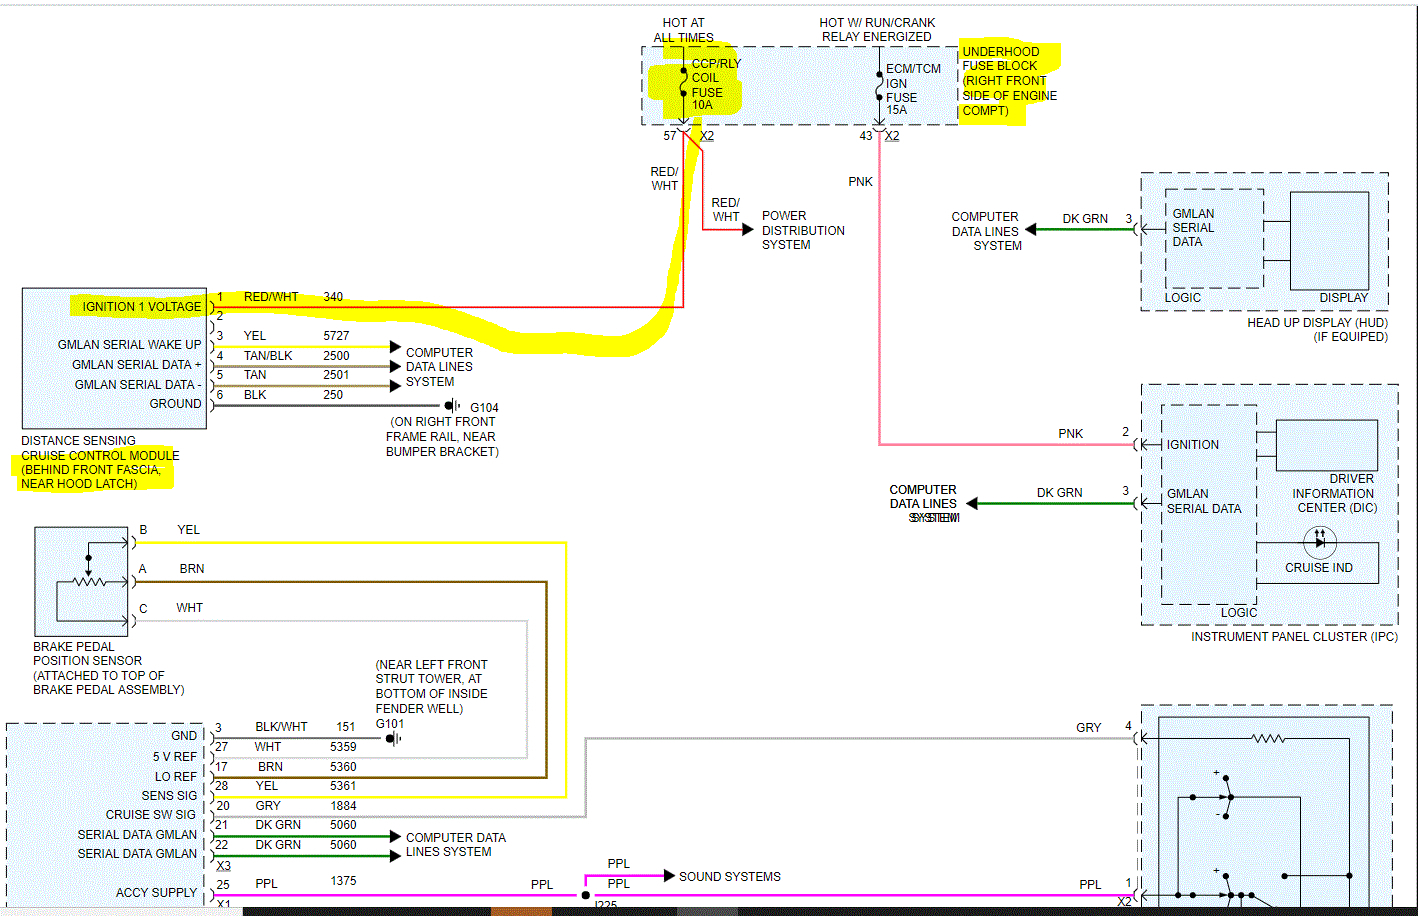The image size is (1418, 916).
Task: Click the 'CRUISE SW SIG' pin label
Action: tap(151, 815)
